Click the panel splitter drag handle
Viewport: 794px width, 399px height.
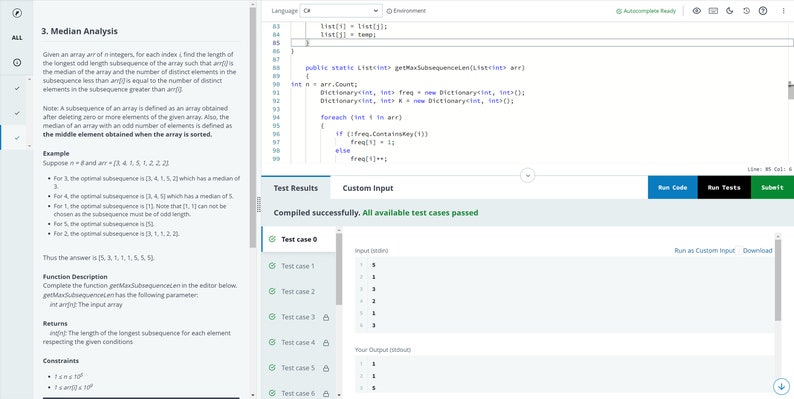(258, 205)
